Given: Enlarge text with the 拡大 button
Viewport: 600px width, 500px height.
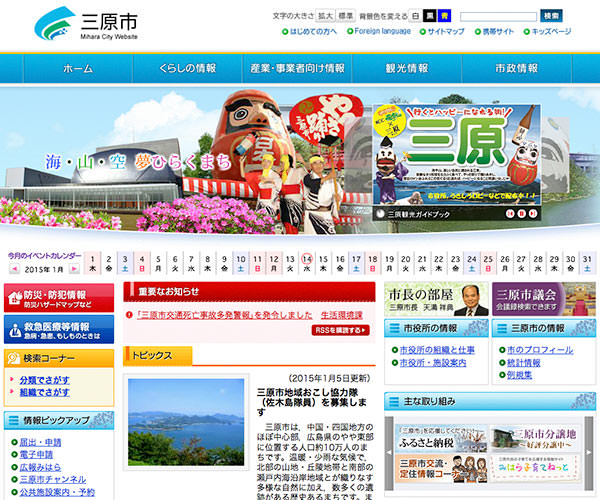Looking at the screenshot, I should 325,16.
